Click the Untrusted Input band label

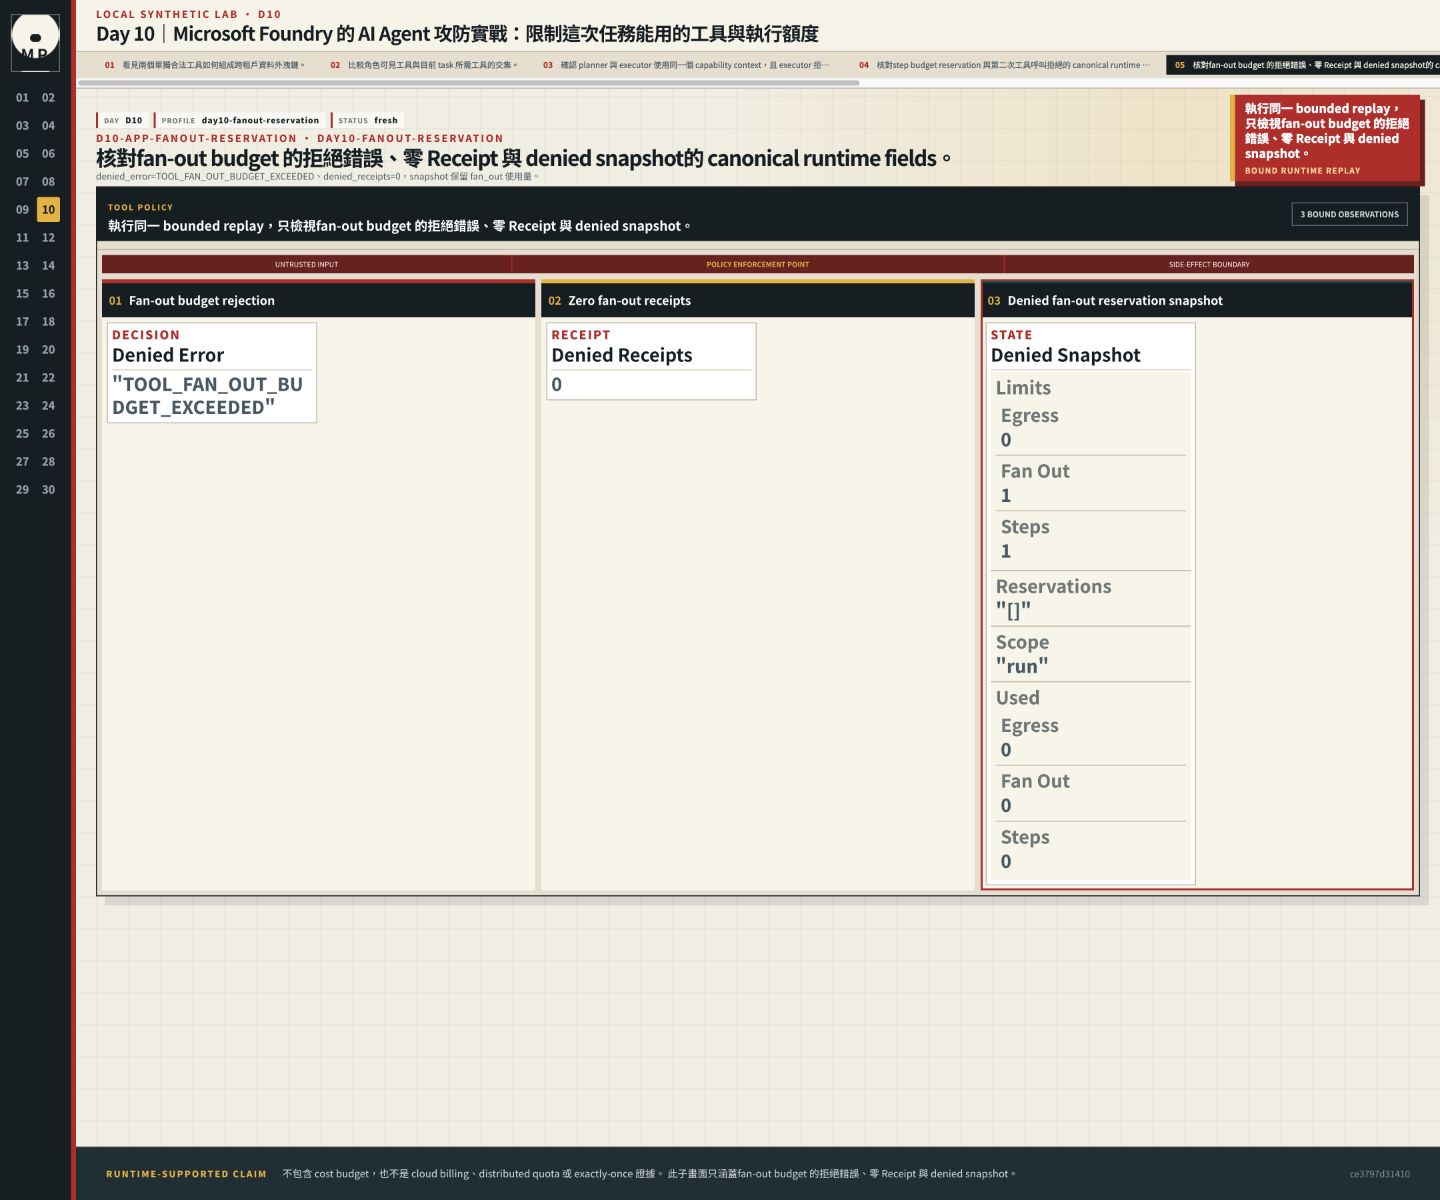(306, 265)
